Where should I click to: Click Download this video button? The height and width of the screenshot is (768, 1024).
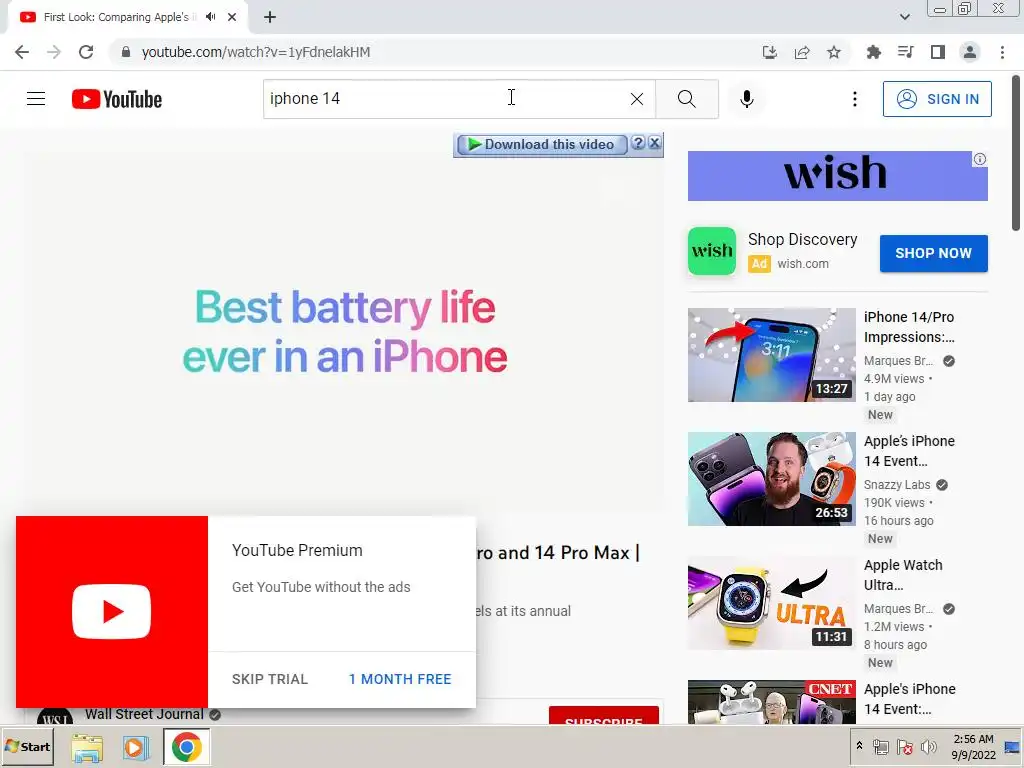tap(542, 144)
